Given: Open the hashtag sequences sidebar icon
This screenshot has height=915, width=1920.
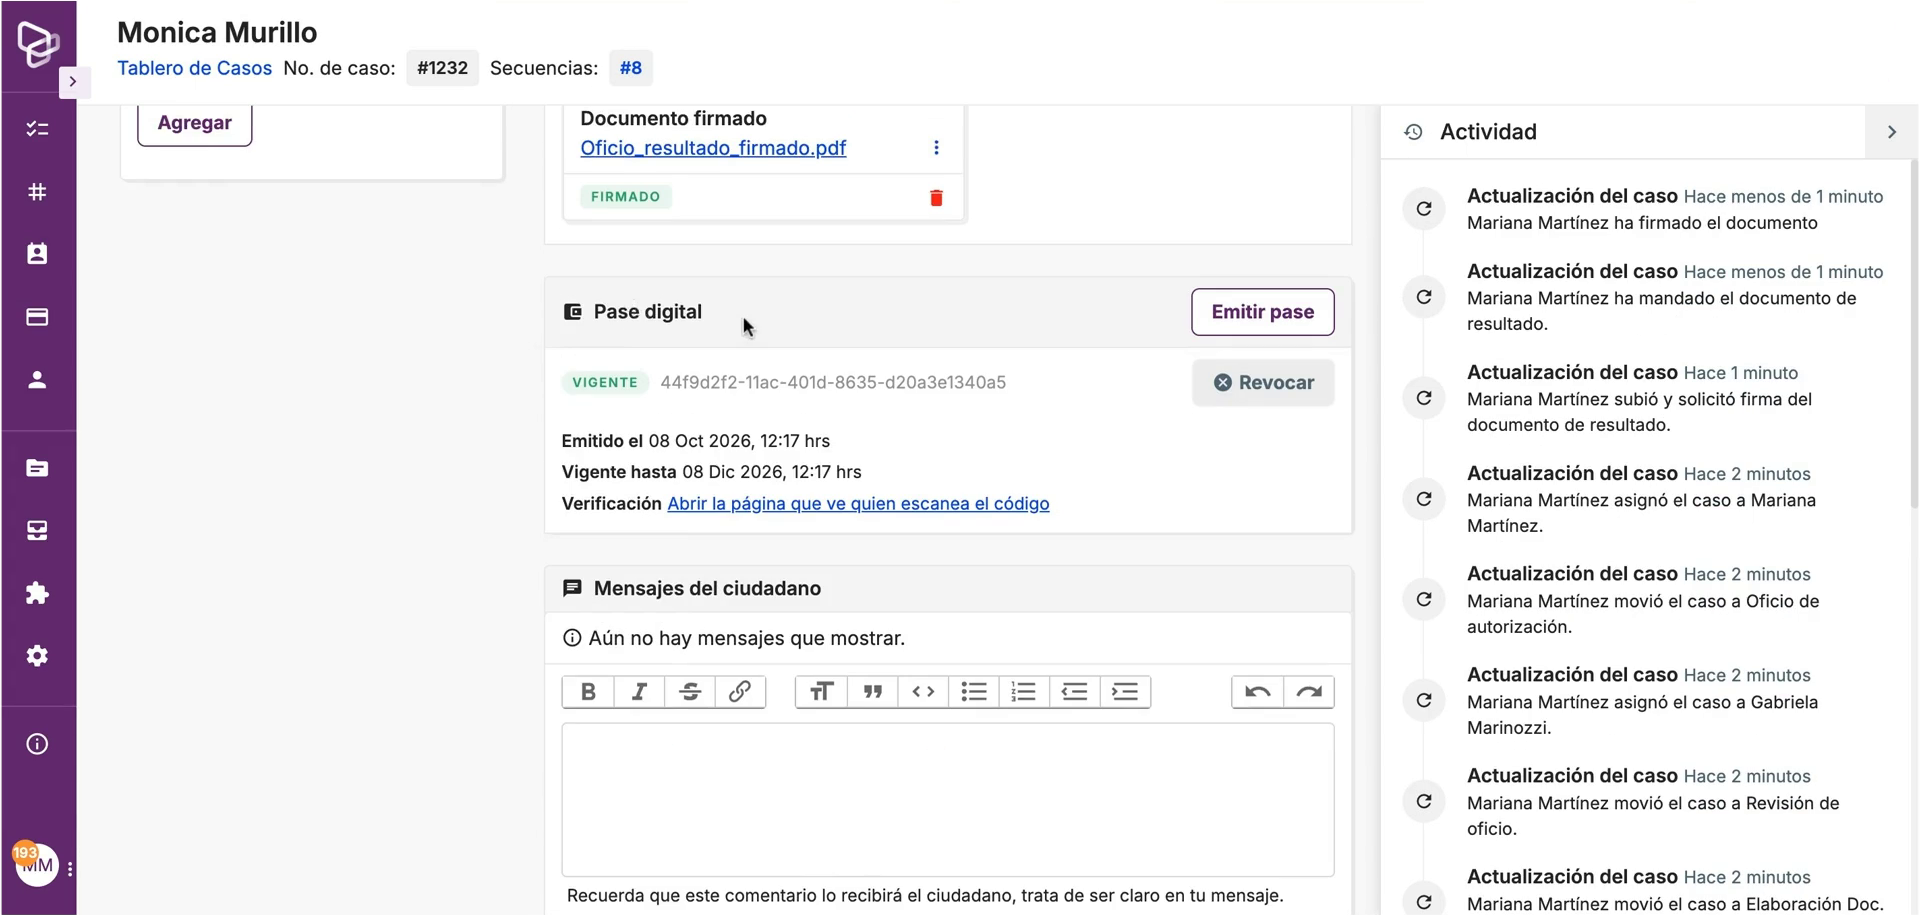Looking at the screenshot, I should [x=37, y=191].
